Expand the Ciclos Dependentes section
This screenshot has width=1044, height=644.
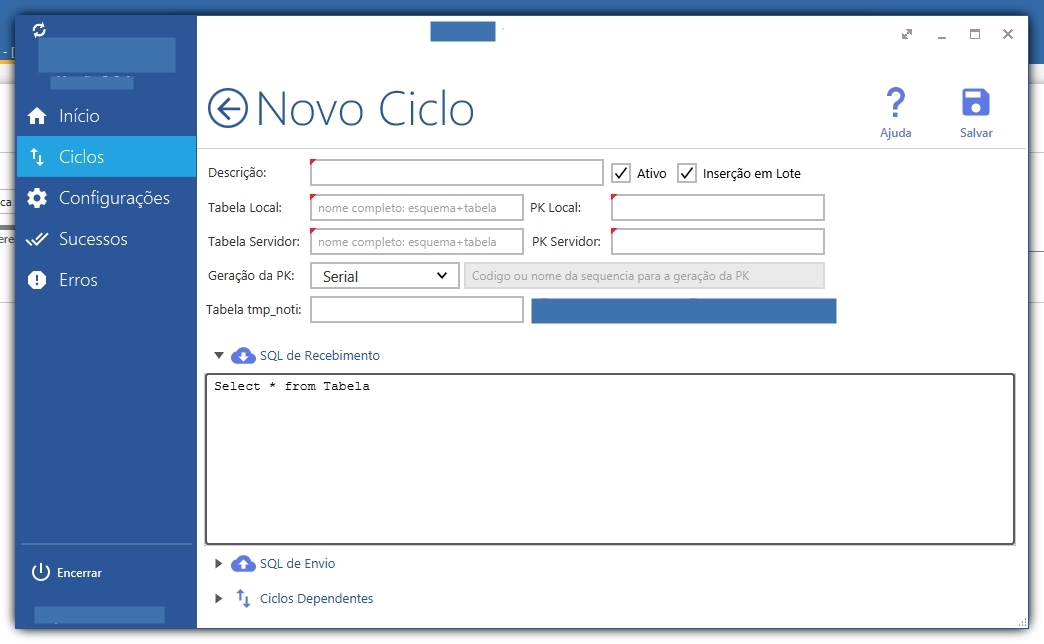coord(218,598)
